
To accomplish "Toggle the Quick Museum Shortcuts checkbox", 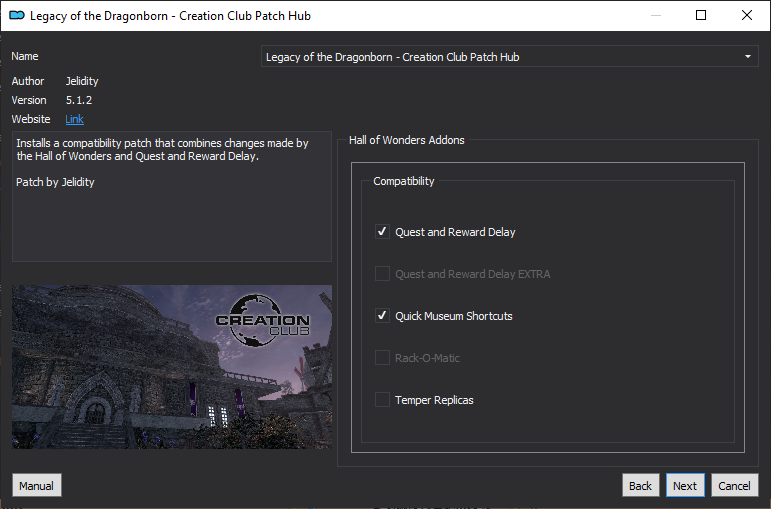I will 382,316.
